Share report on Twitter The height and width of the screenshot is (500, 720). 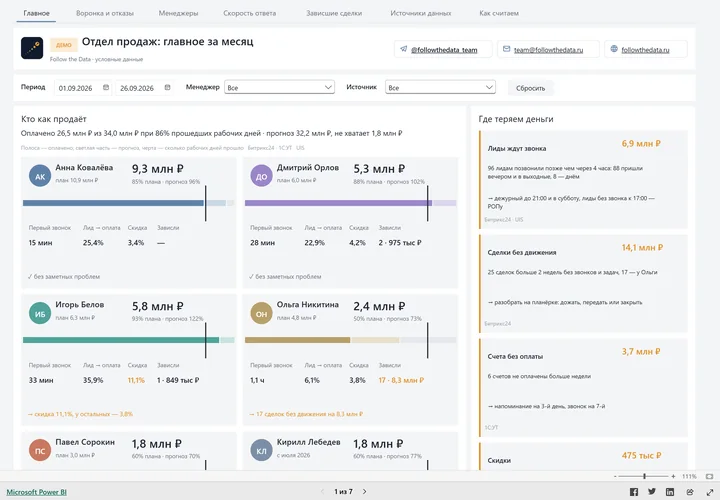coord(652,492)
